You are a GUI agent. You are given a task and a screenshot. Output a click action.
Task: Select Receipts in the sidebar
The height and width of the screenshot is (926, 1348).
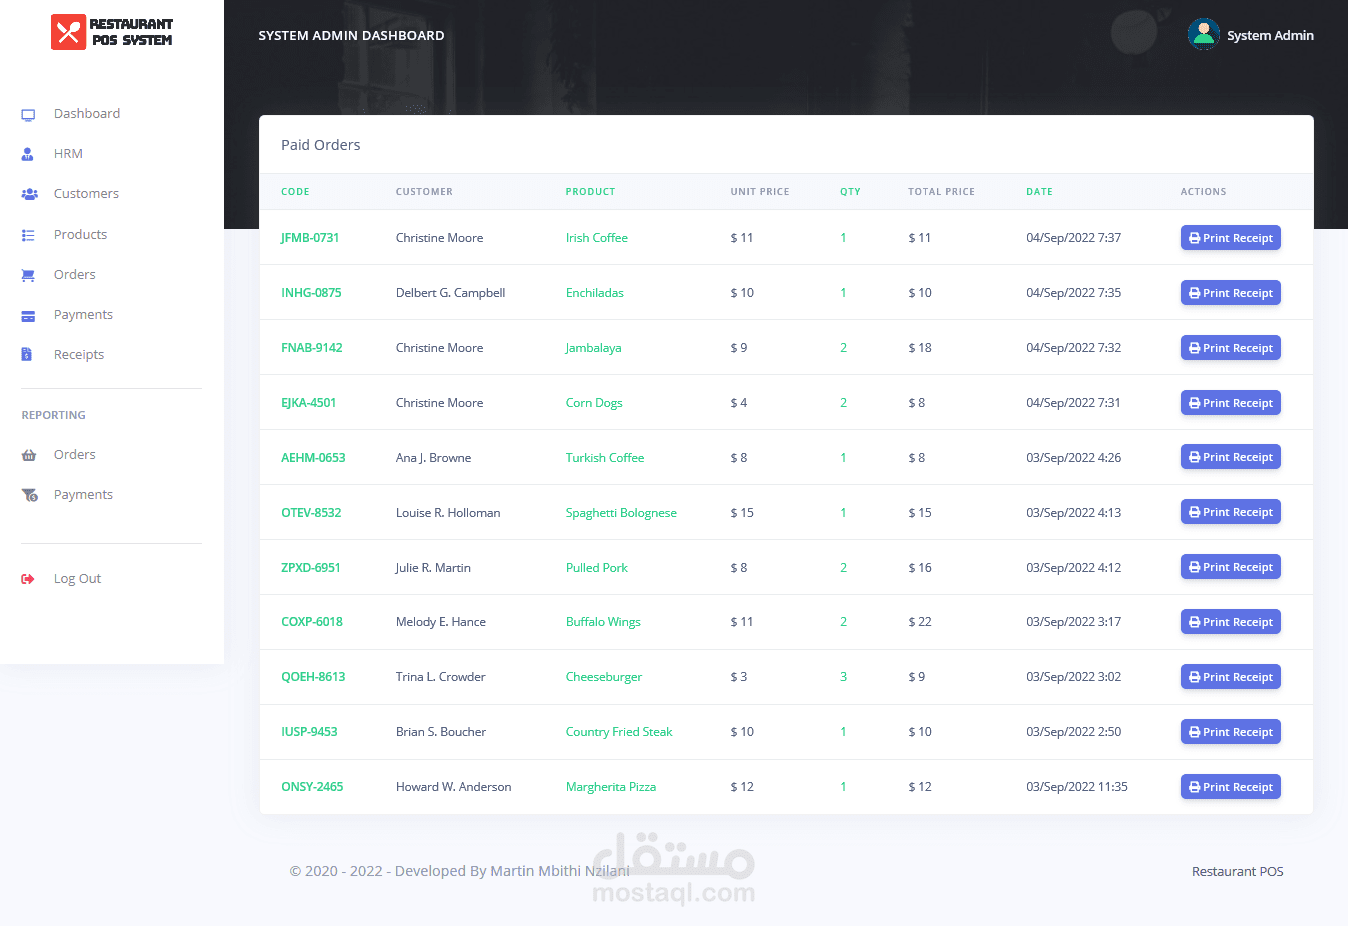coord(79,354)
